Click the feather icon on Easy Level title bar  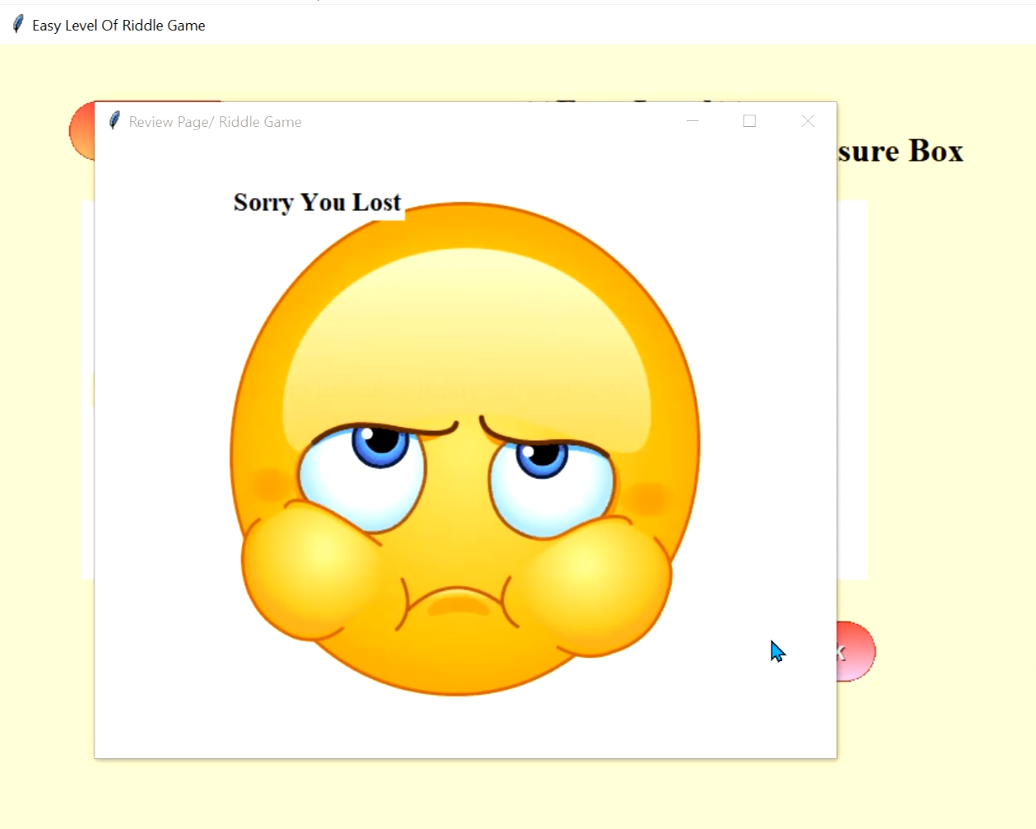16,24
